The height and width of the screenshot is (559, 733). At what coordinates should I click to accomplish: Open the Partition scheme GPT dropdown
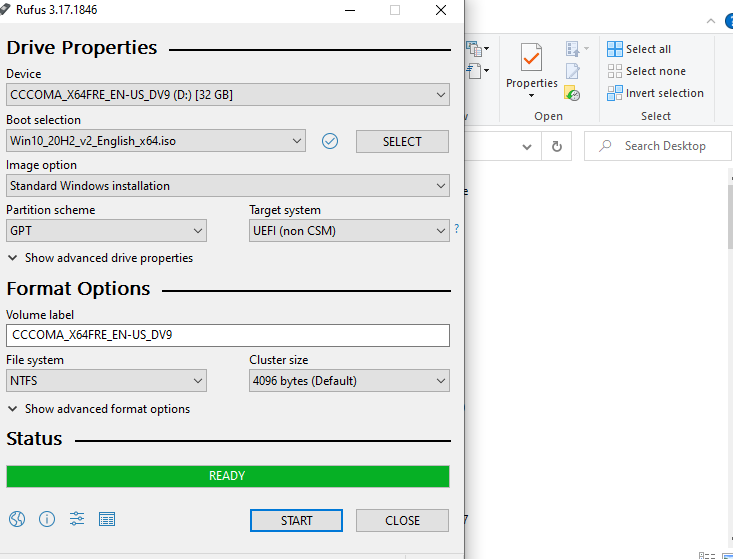coord(106,231)
